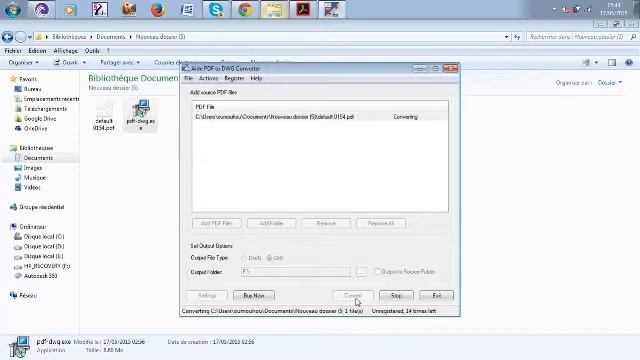This screenshot has width=640, height=360.
Task: Open Emplacements récents in the sidebar
Action: pos(51,99)
